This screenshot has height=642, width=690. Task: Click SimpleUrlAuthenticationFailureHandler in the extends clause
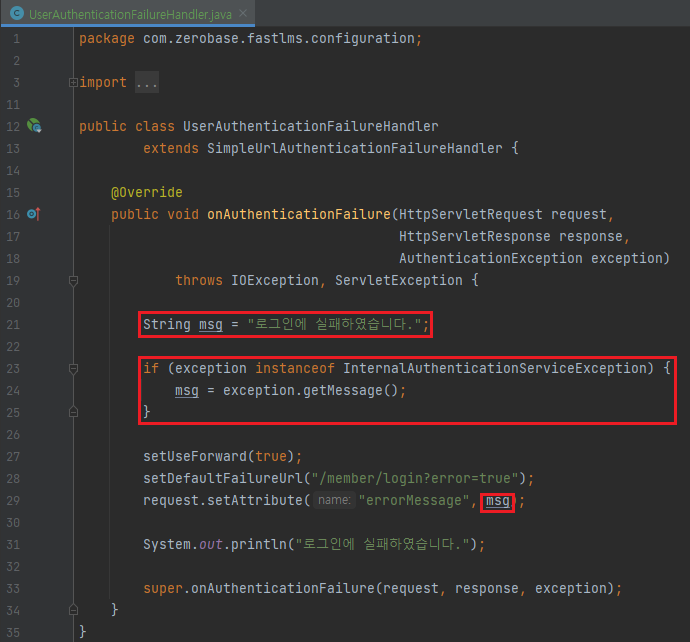pyautogui.click(x=355, y=149)
